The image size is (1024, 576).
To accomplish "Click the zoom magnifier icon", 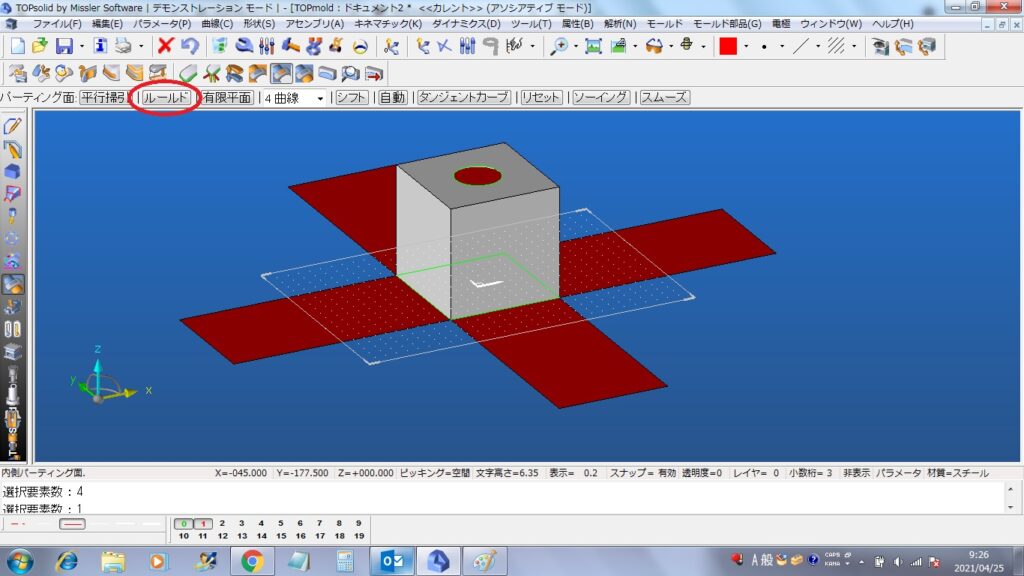I will pyautogui.click(x=559, y=46).
